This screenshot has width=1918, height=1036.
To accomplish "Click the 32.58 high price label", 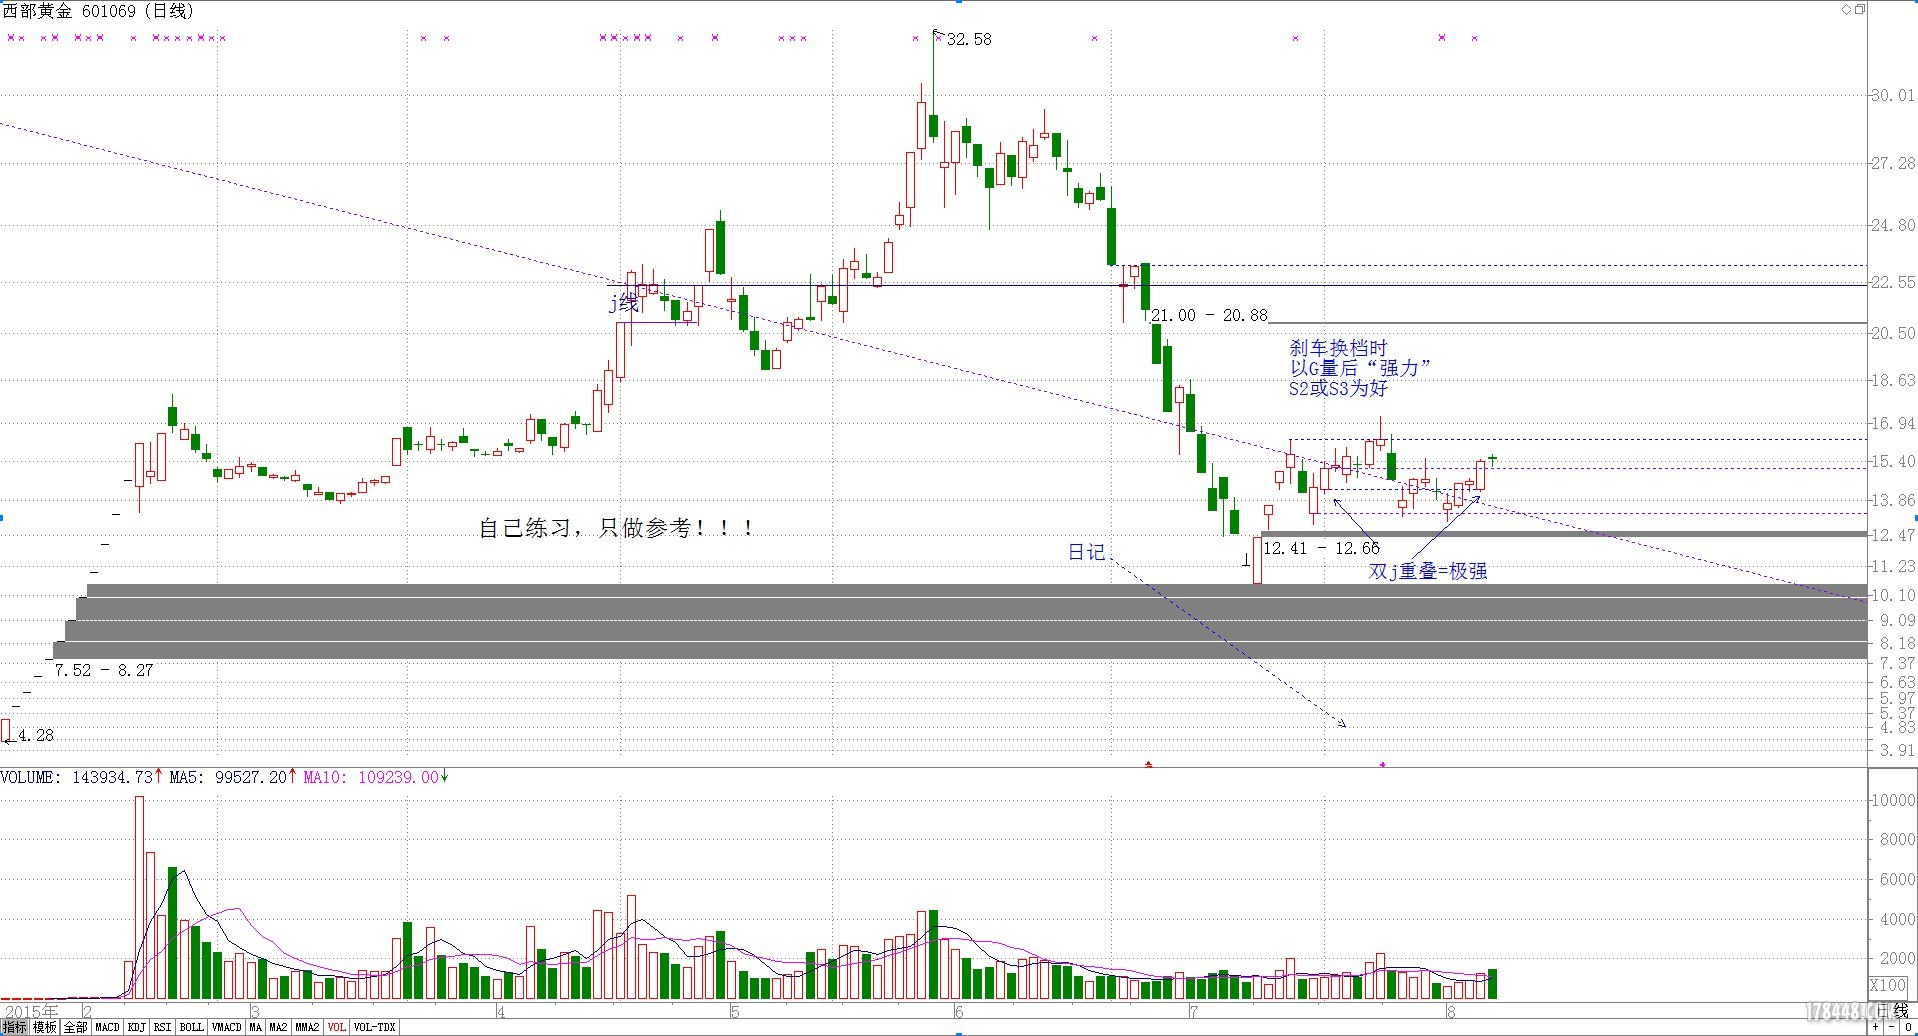I will click(x=969, y=39).
